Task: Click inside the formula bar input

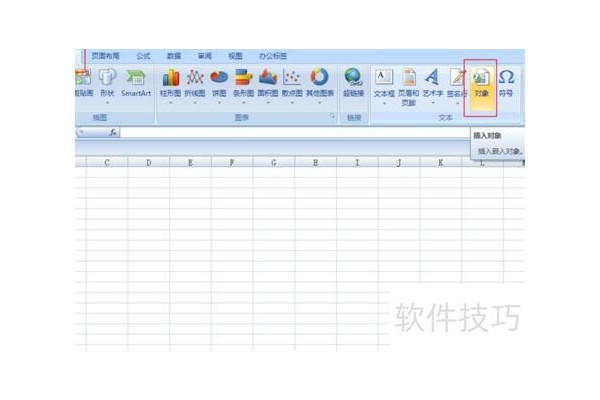Action: [295, 132]
